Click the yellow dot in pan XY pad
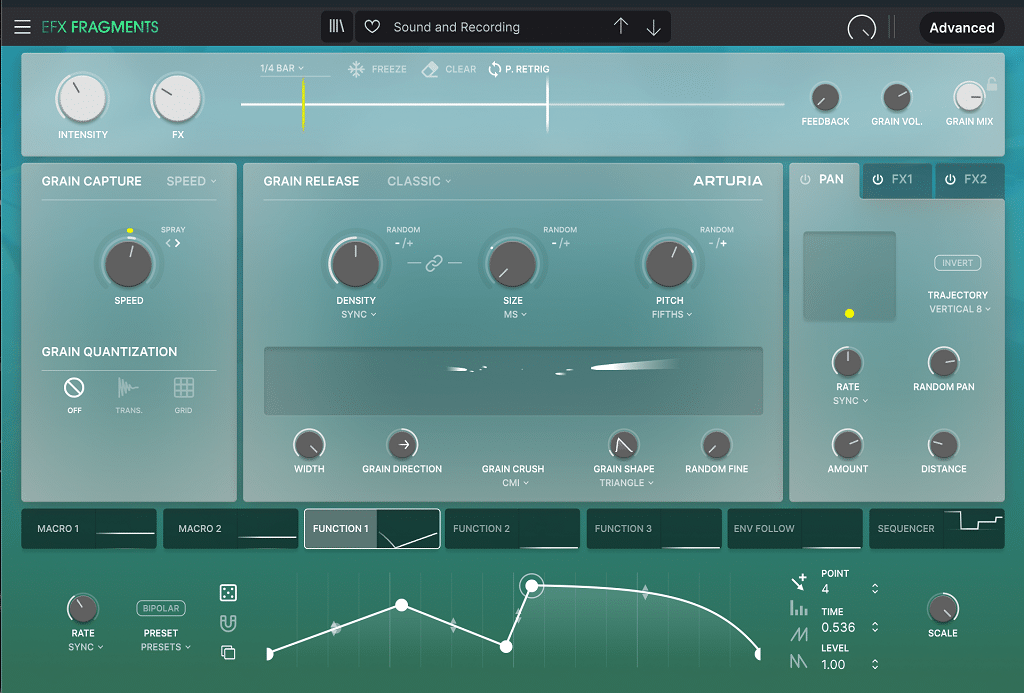The height and width of the screenshot is (693, 1024). (849, 314)
